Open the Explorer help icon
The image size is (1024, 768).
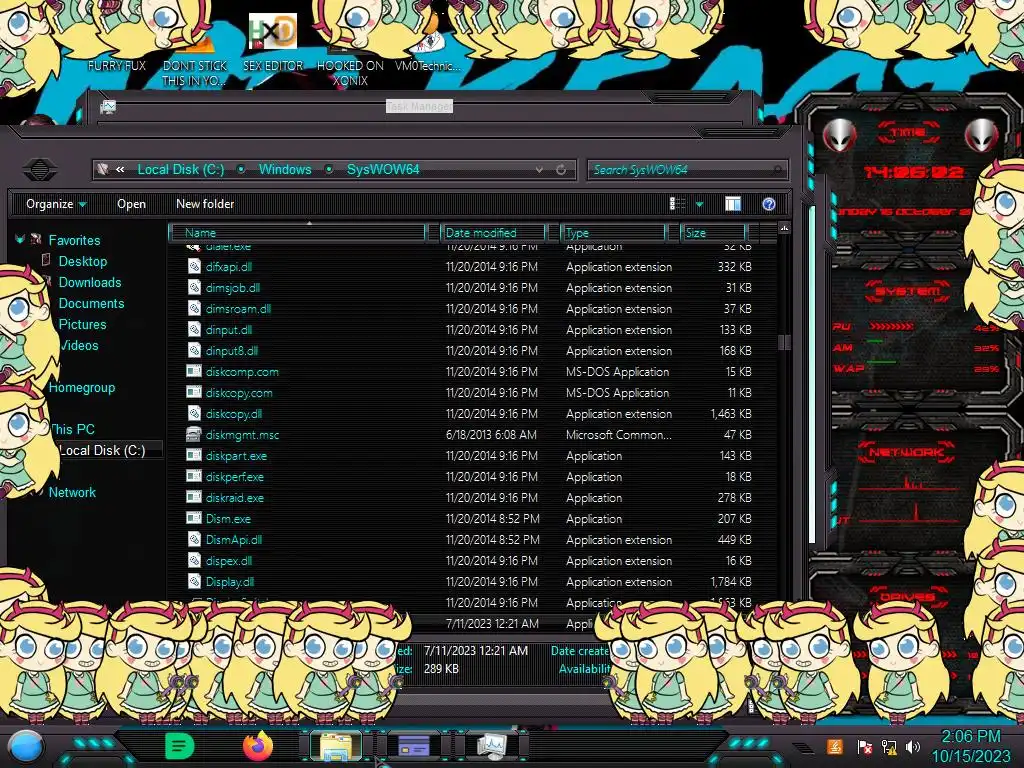pyautogui.click(x=769, y=204)
